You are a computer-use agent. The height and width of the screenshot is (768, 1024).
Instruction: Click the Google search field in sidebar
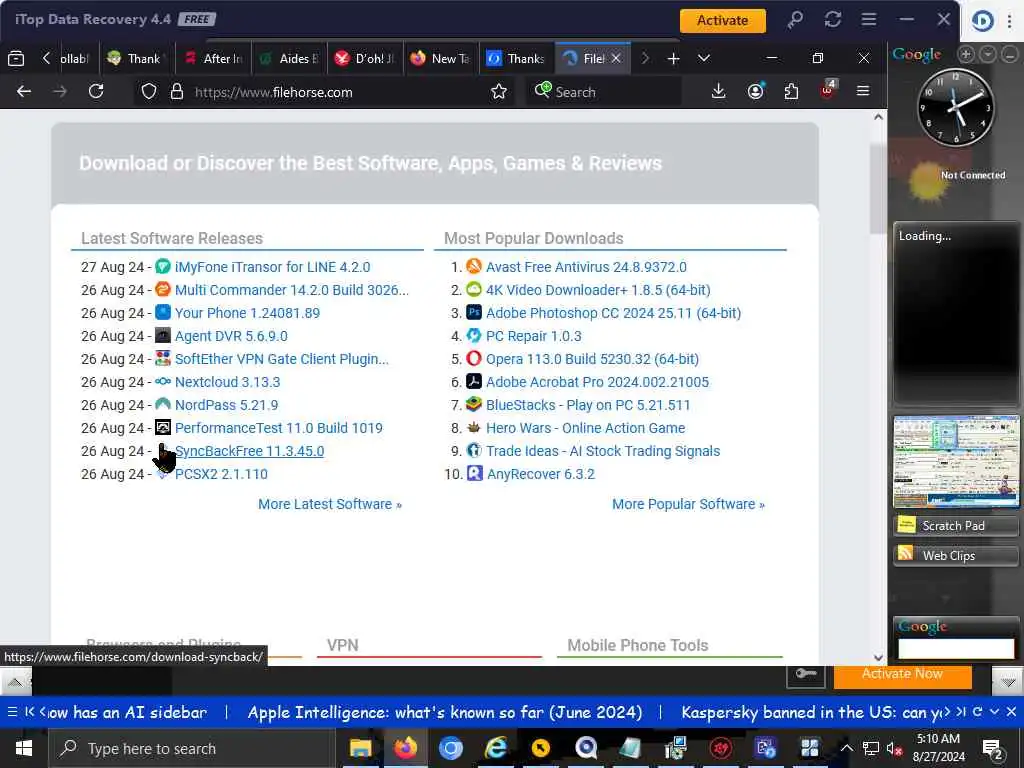pos(956,648)
